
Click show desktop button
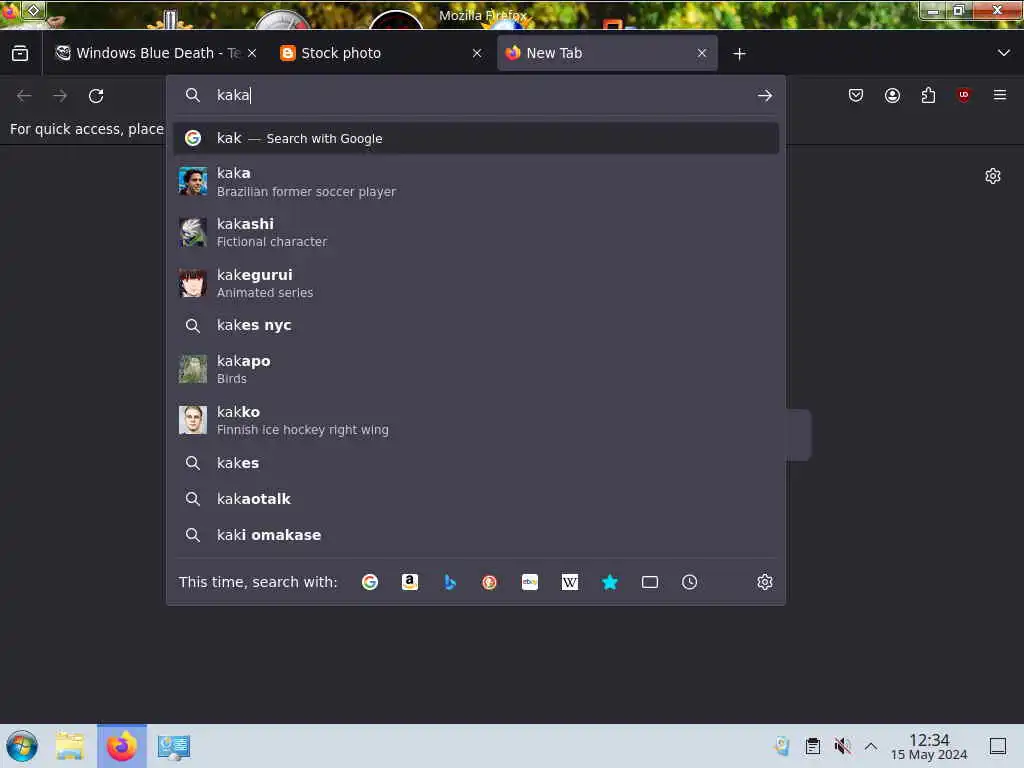(997, 746)
